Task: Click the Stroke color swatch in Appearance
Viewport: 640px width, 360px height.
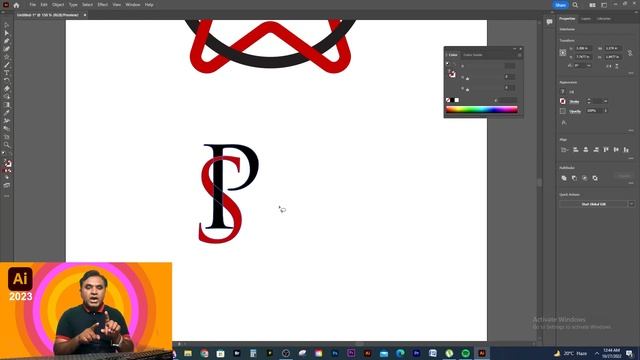Action: tap(563, 101)
